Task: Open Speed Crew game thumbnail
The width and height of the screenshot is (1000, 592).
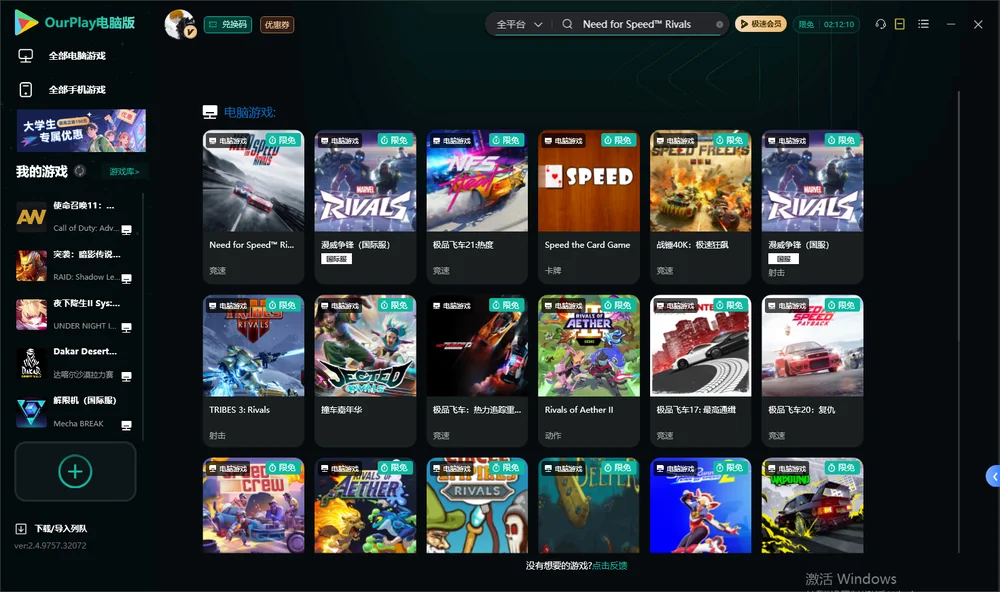Action: click(253, 505)
